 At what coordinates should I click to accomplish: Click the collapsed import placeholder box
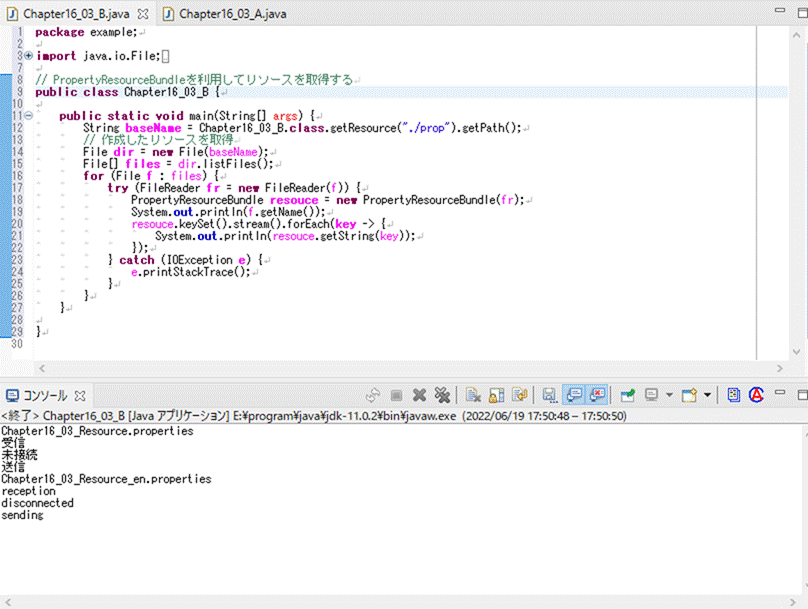[x=165, y=56]
